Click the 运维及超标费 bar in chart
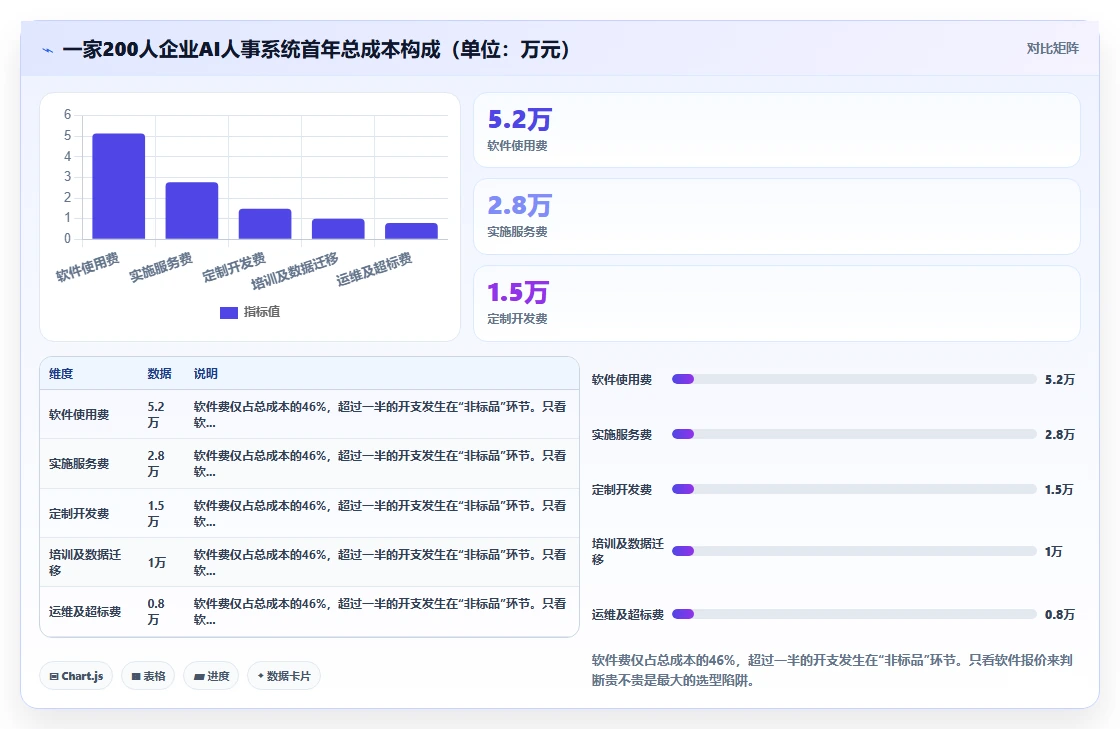 [x=411, y=231]
